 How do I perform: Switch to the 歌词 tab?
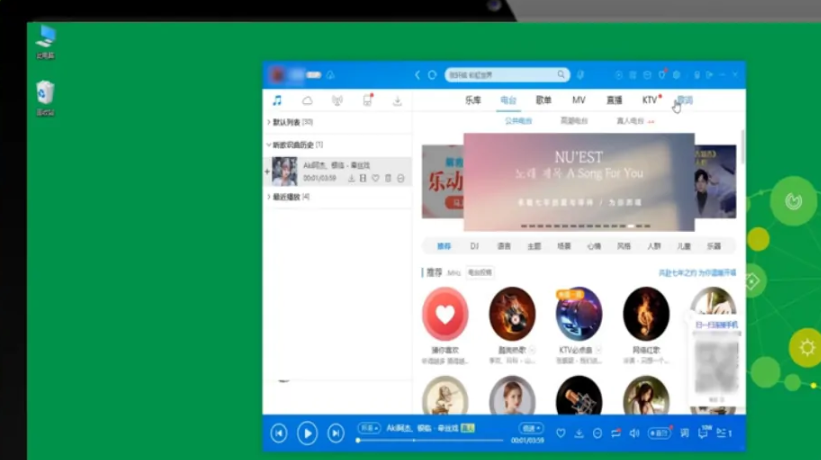pos(685,100)
